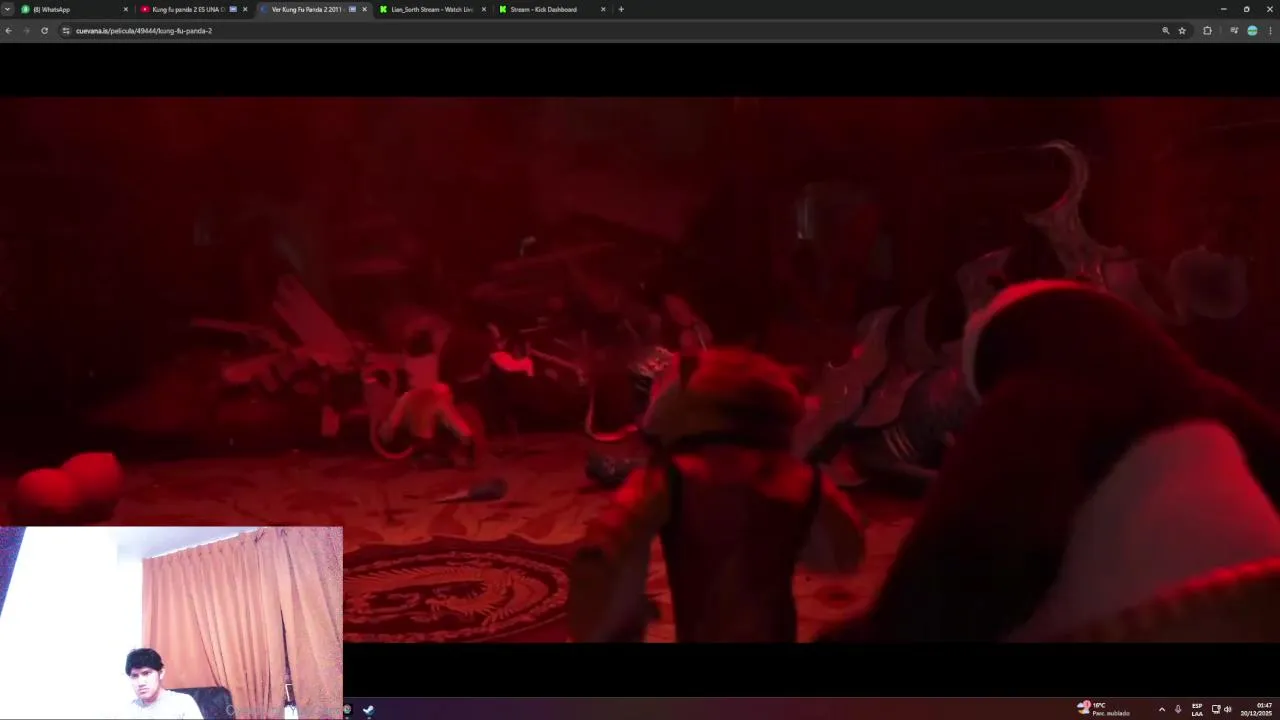Image resolution: width=1280 pixels, height=720 pixels.
Task: Minimize the Chrome window
Action: pyautogui.click(x=1223, y=9)
